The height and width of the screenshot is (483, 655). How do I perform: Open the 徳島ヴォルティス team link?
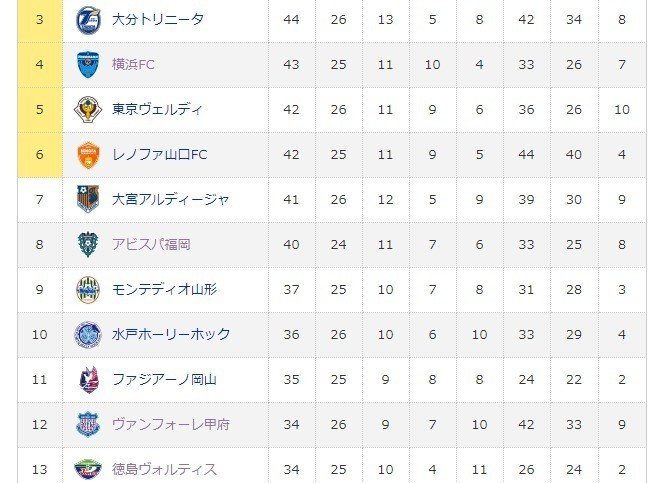pos(164,469)
